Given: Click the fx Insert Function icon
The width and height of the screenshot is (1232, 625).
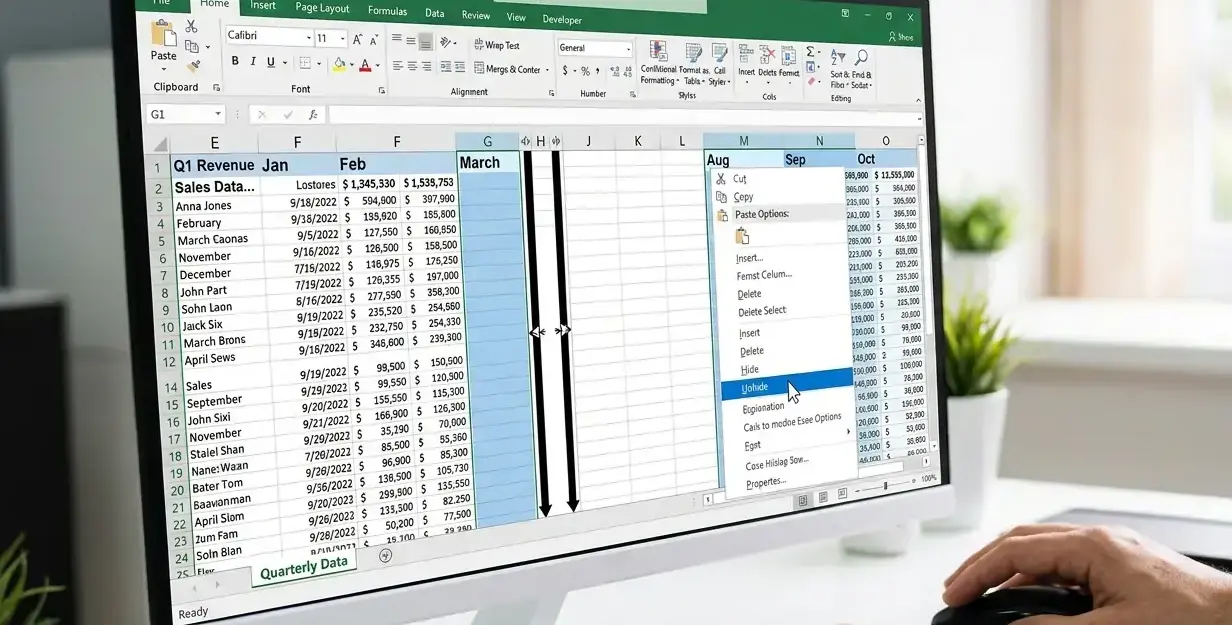Looking at the screenshot, I should [x=314, y=115].
